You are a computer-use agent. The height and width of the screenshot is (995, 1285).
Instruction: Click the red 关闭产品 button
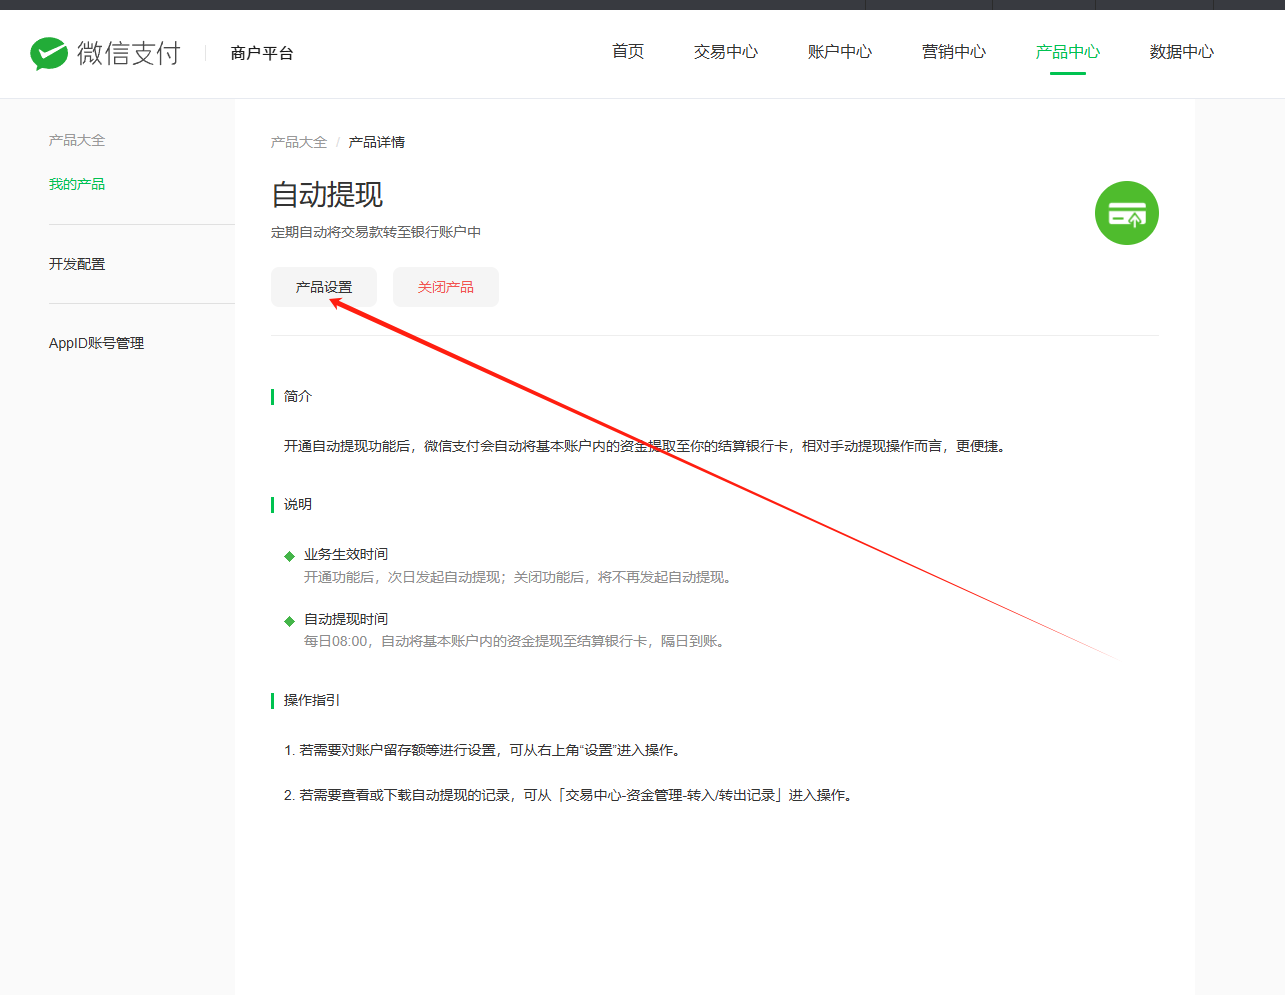446,287
